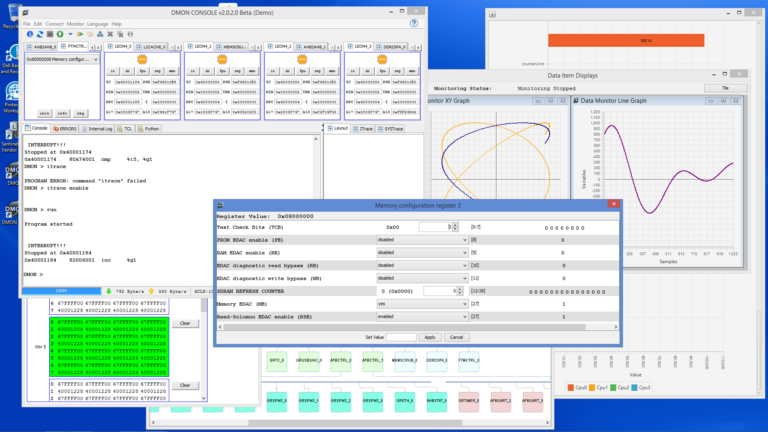
Task: Click the orange CPU chip icon in the LEON4_1 panel
Action: coord(222,59)
